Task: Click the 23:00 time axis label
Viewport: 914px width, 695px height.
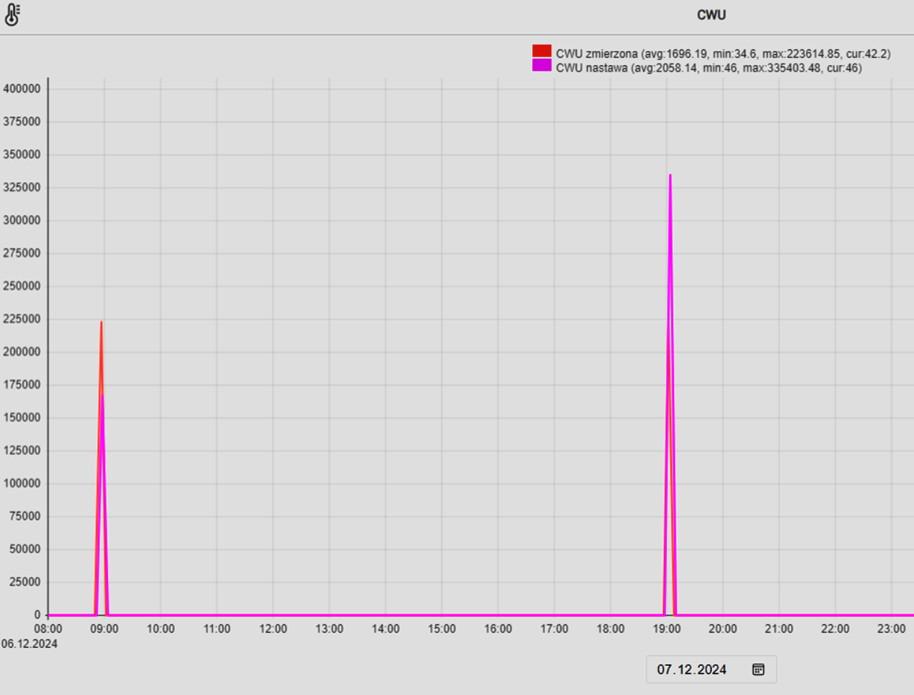Action: point(891,629)
